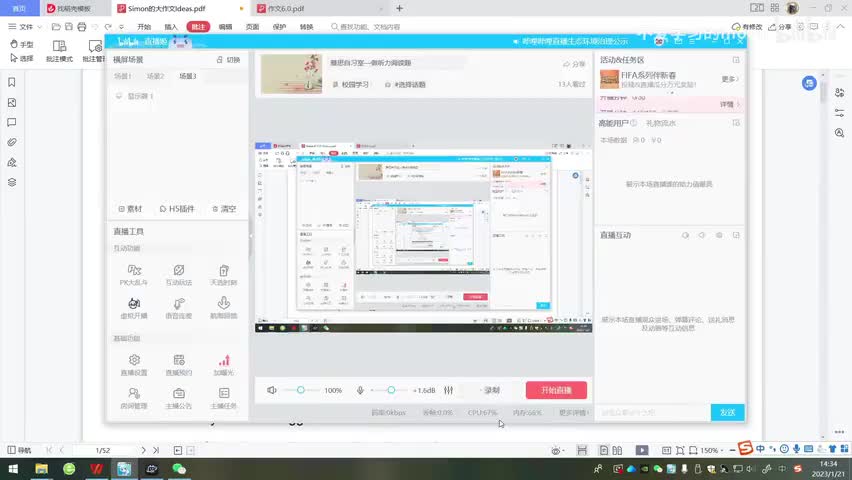This screenshot has width=852, height=480.
Task: Click the 发送 send message button
Action: coord(727,413)
